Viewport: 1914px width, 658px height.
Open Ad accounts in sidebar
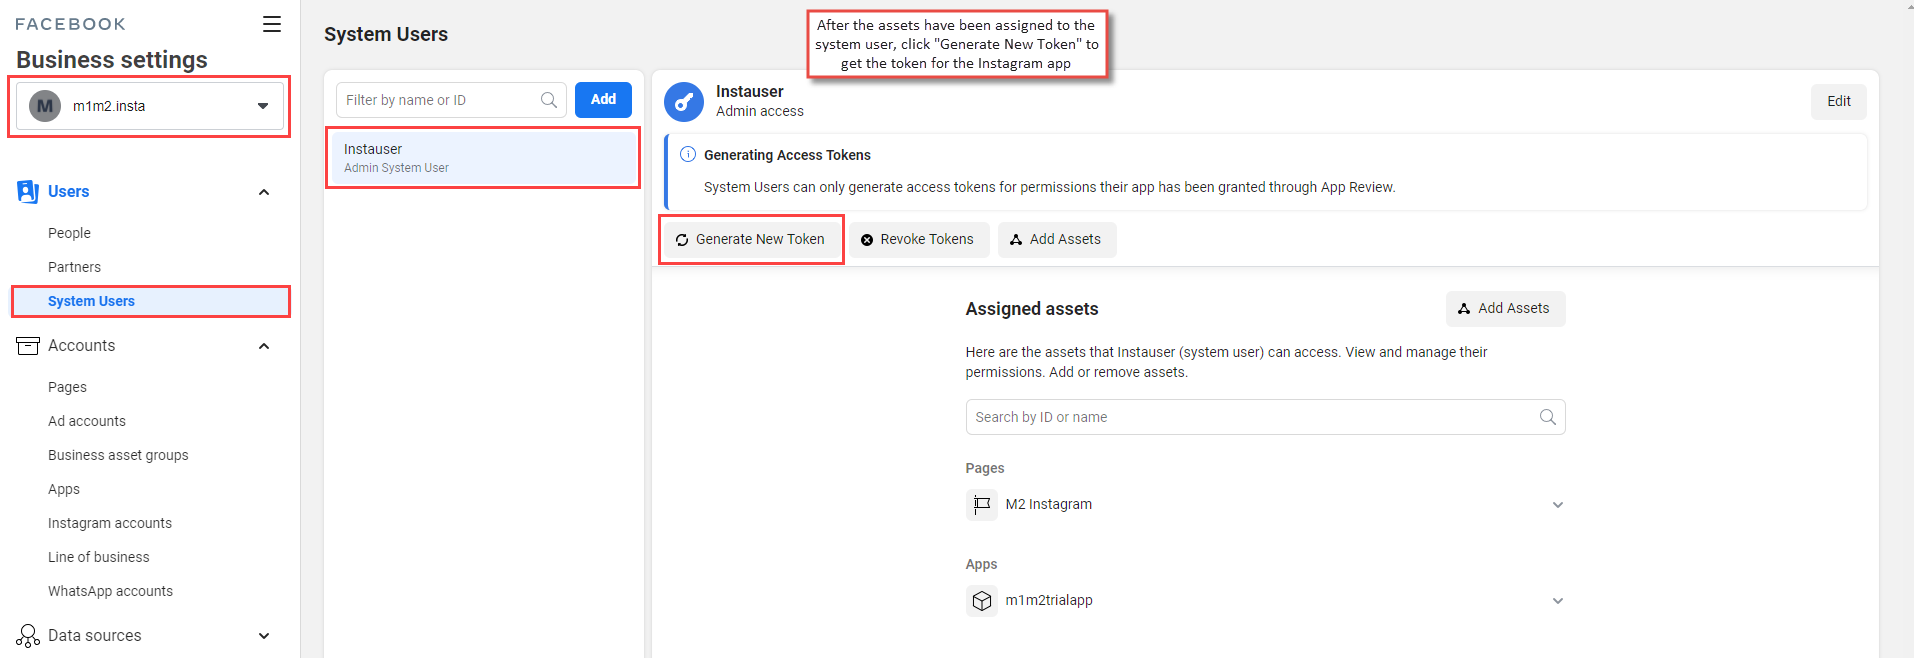pos(87,421)
